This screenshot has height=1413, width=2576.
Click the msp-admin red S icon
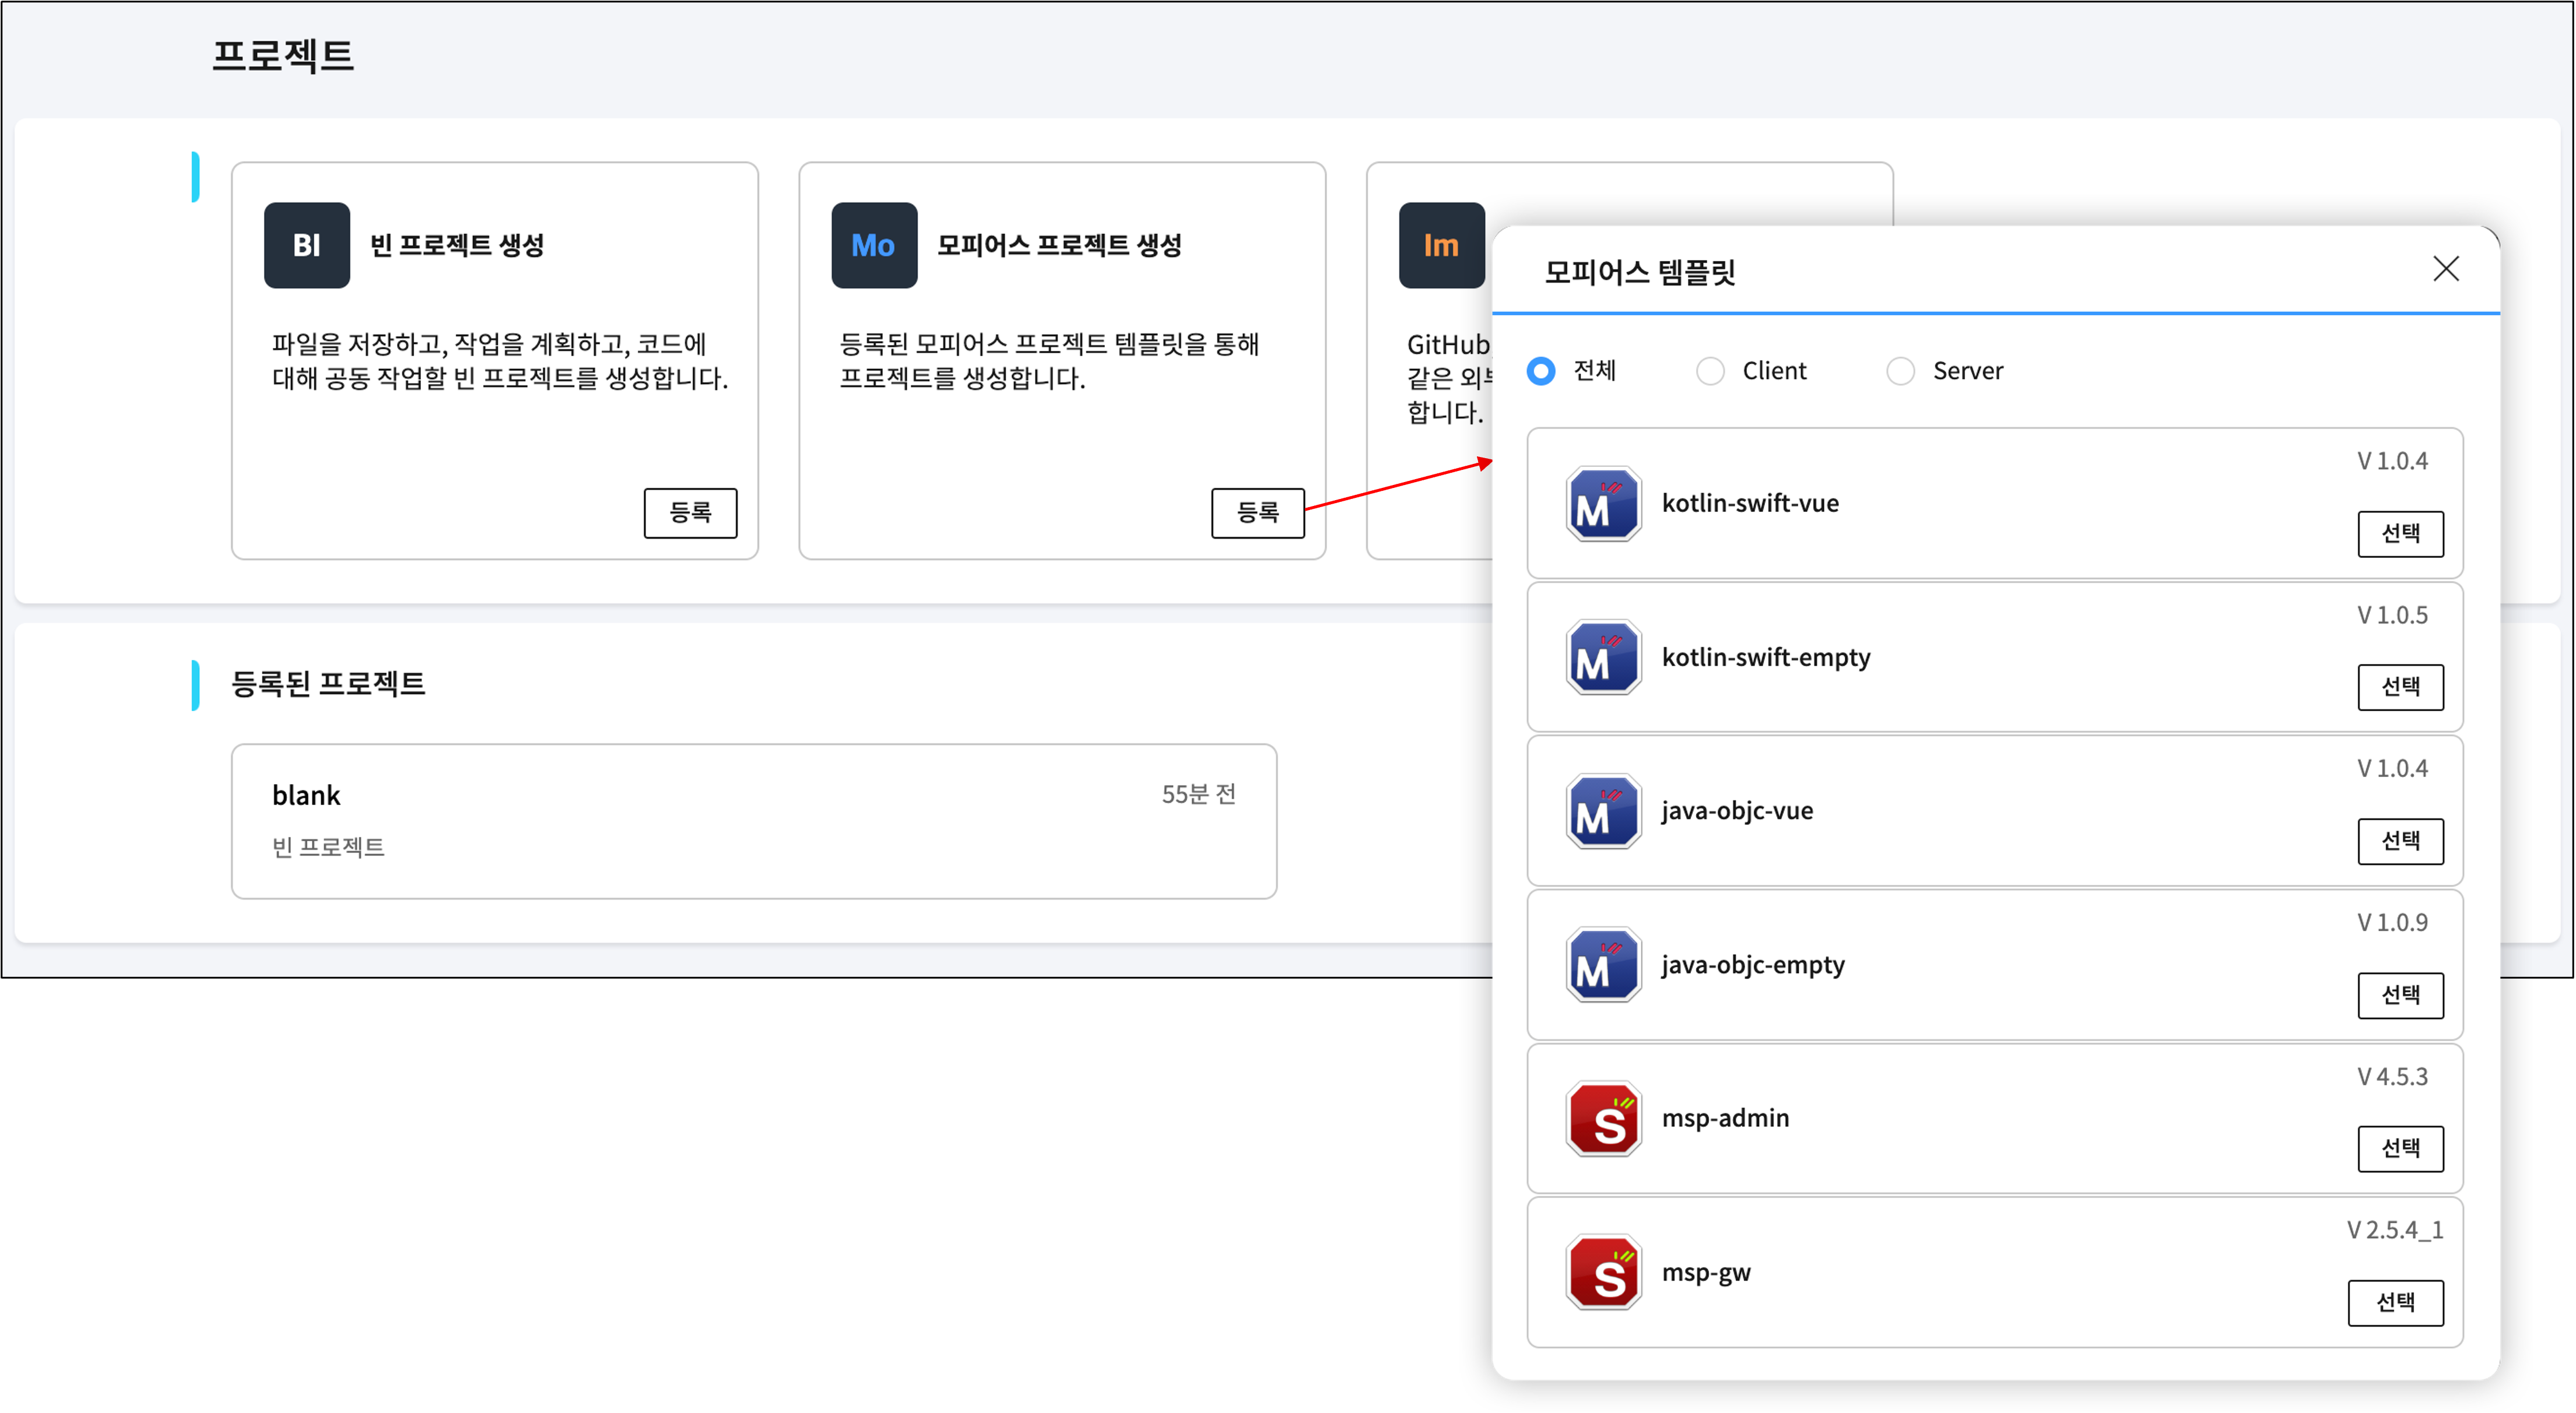pyautogui.click(x=1603, y=1119)
